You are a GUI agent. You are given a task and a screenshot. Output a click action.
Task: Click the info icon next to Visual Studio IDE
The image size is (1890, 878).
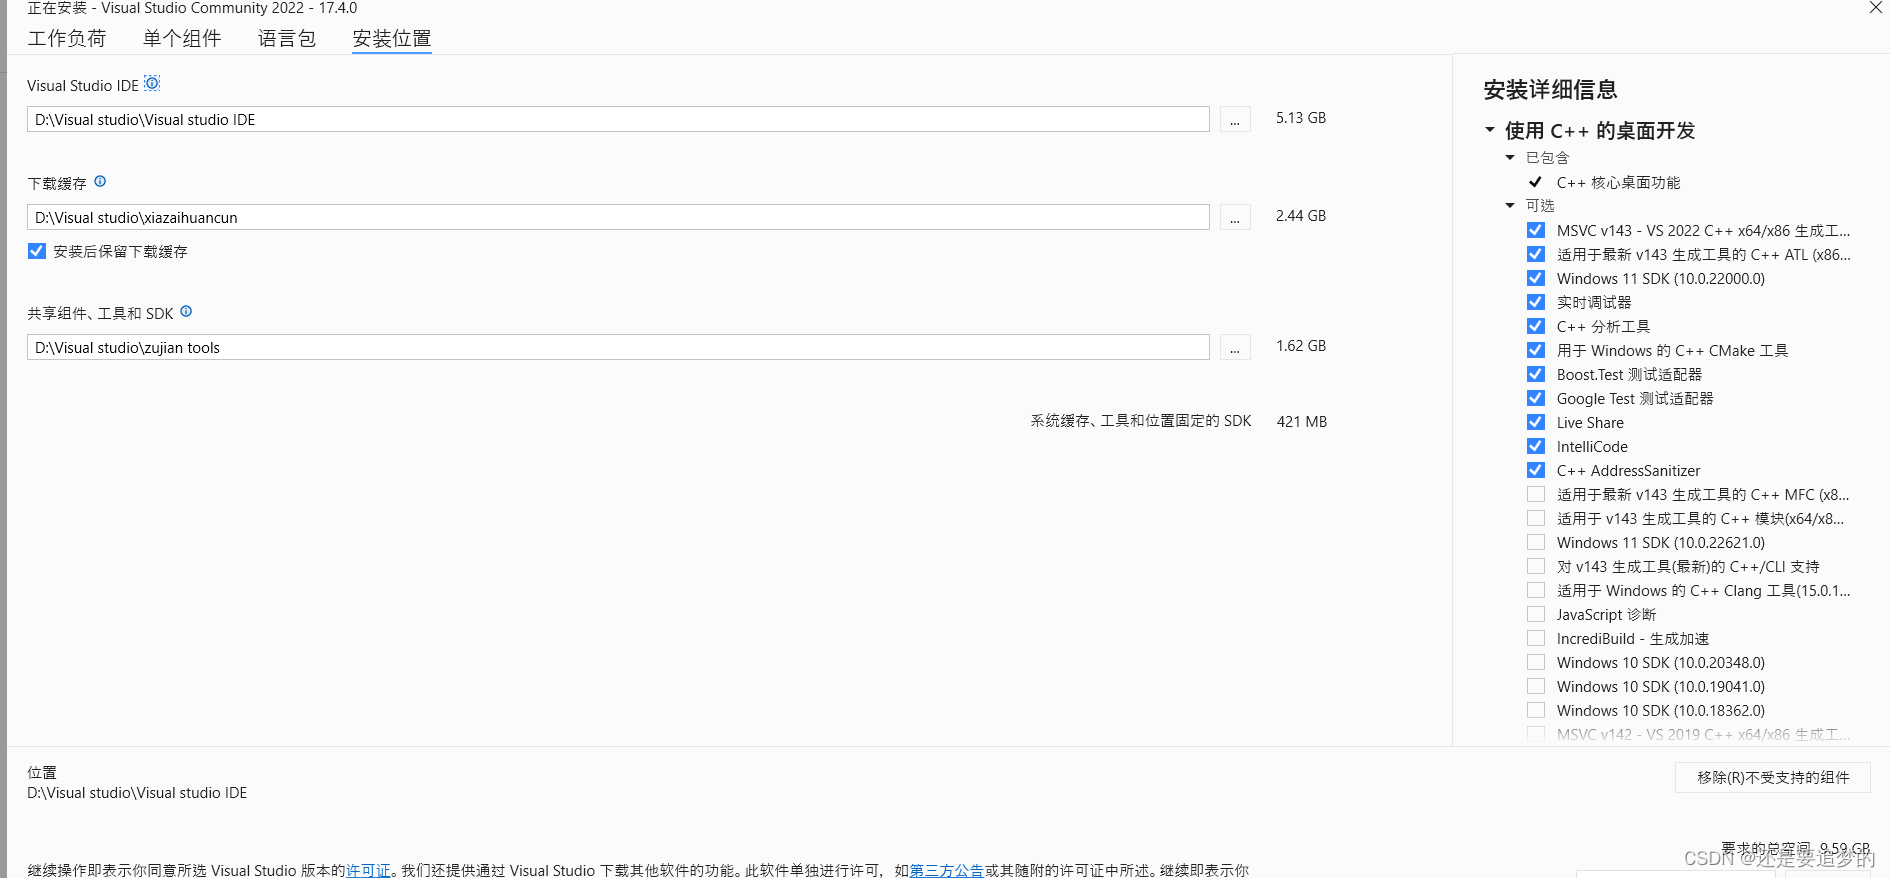click(x=152, y=83)
